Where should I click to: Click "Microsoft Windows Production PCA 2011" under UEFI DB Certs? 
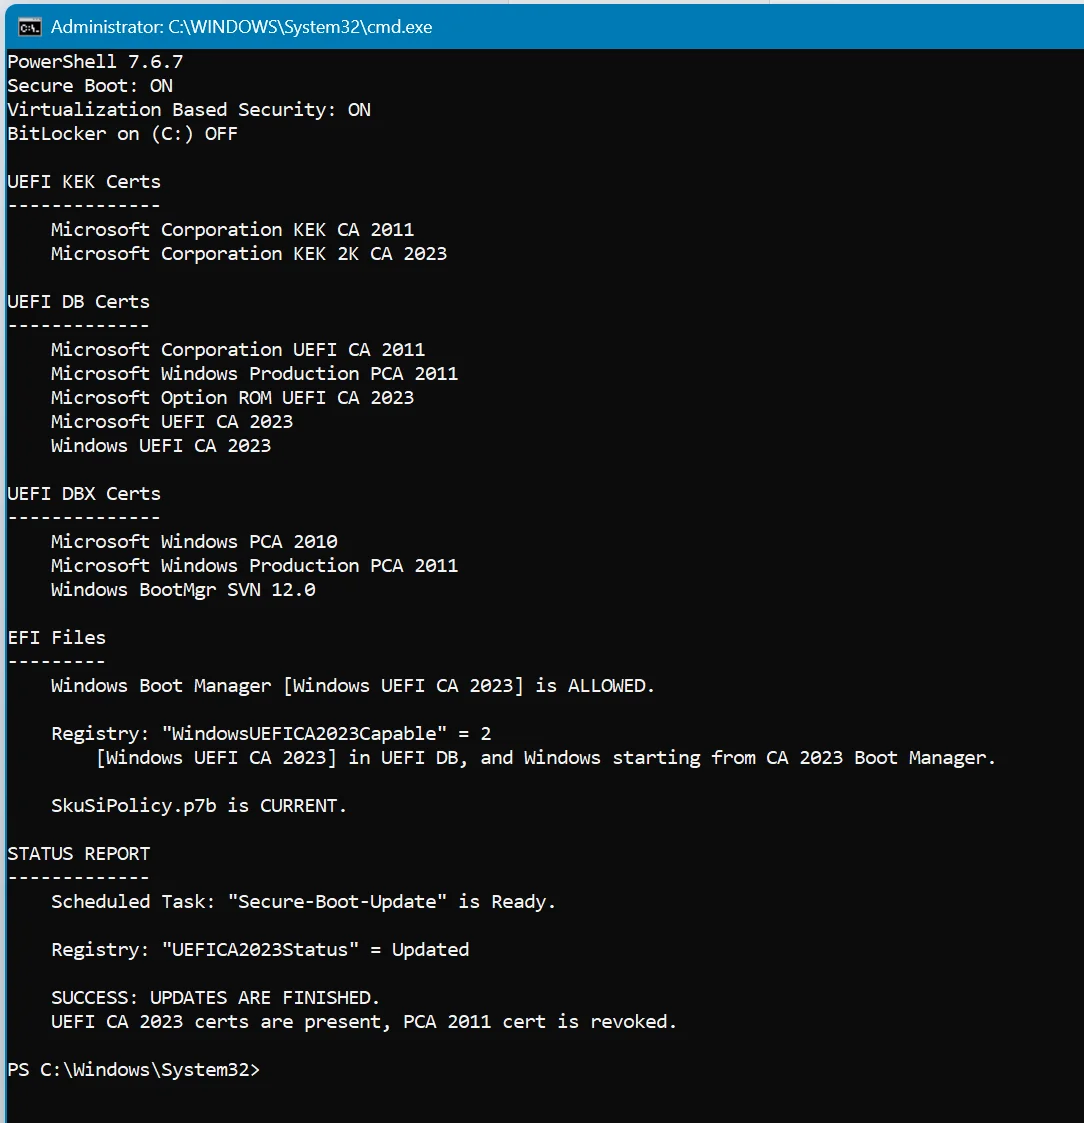pyautogui.click(x=254, y=374)
